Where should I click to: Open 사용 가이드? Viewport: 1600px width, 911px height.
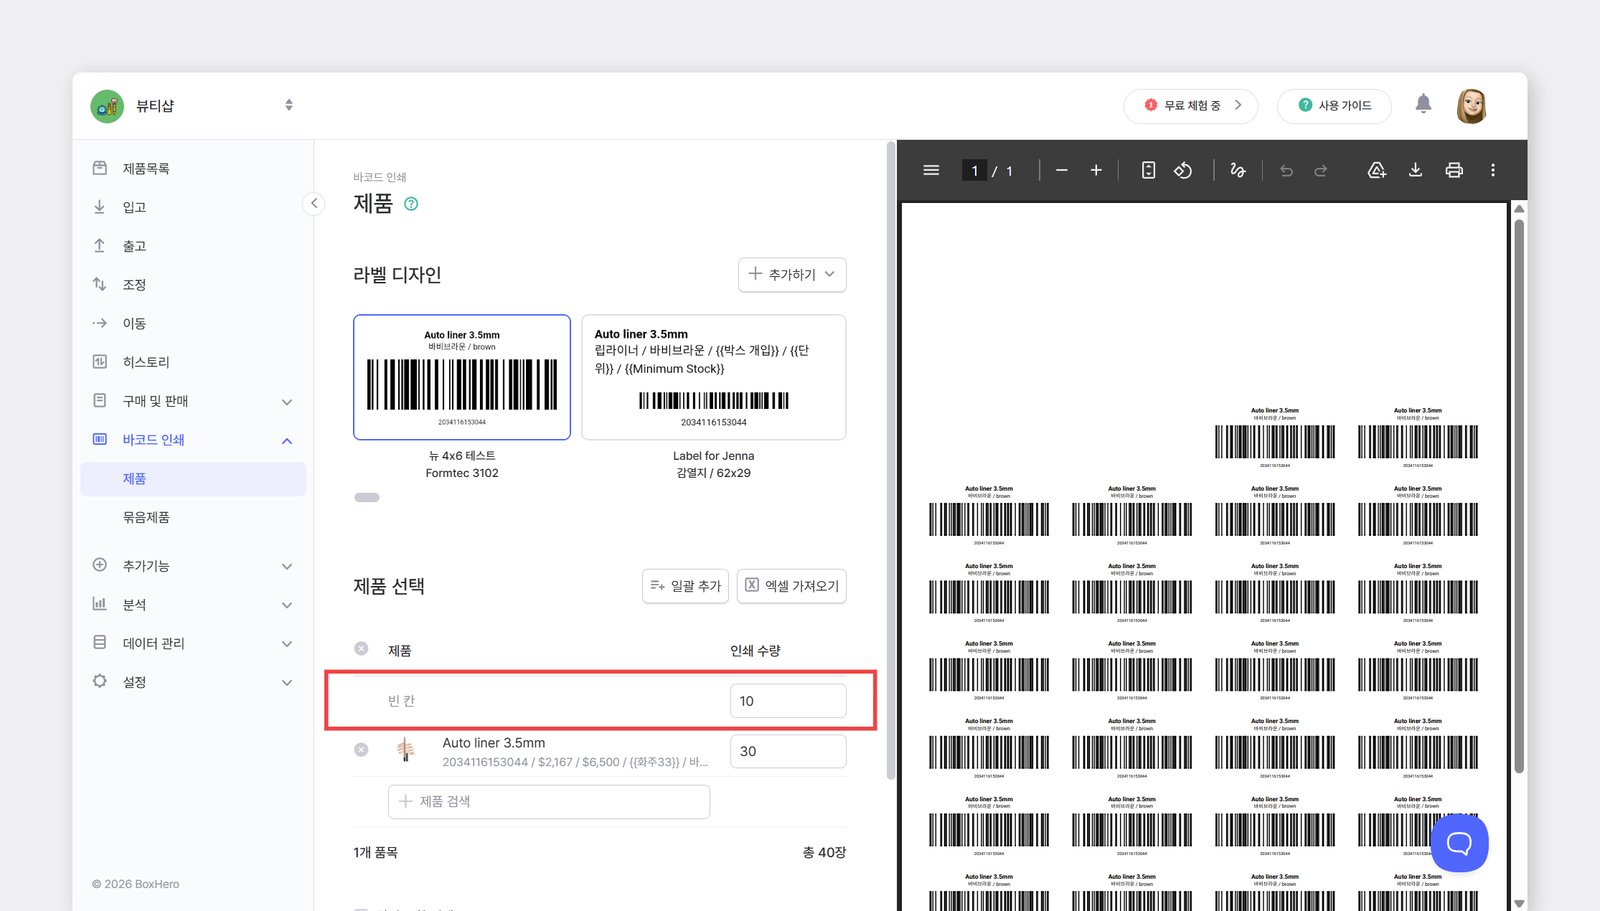click(1334, 105)
